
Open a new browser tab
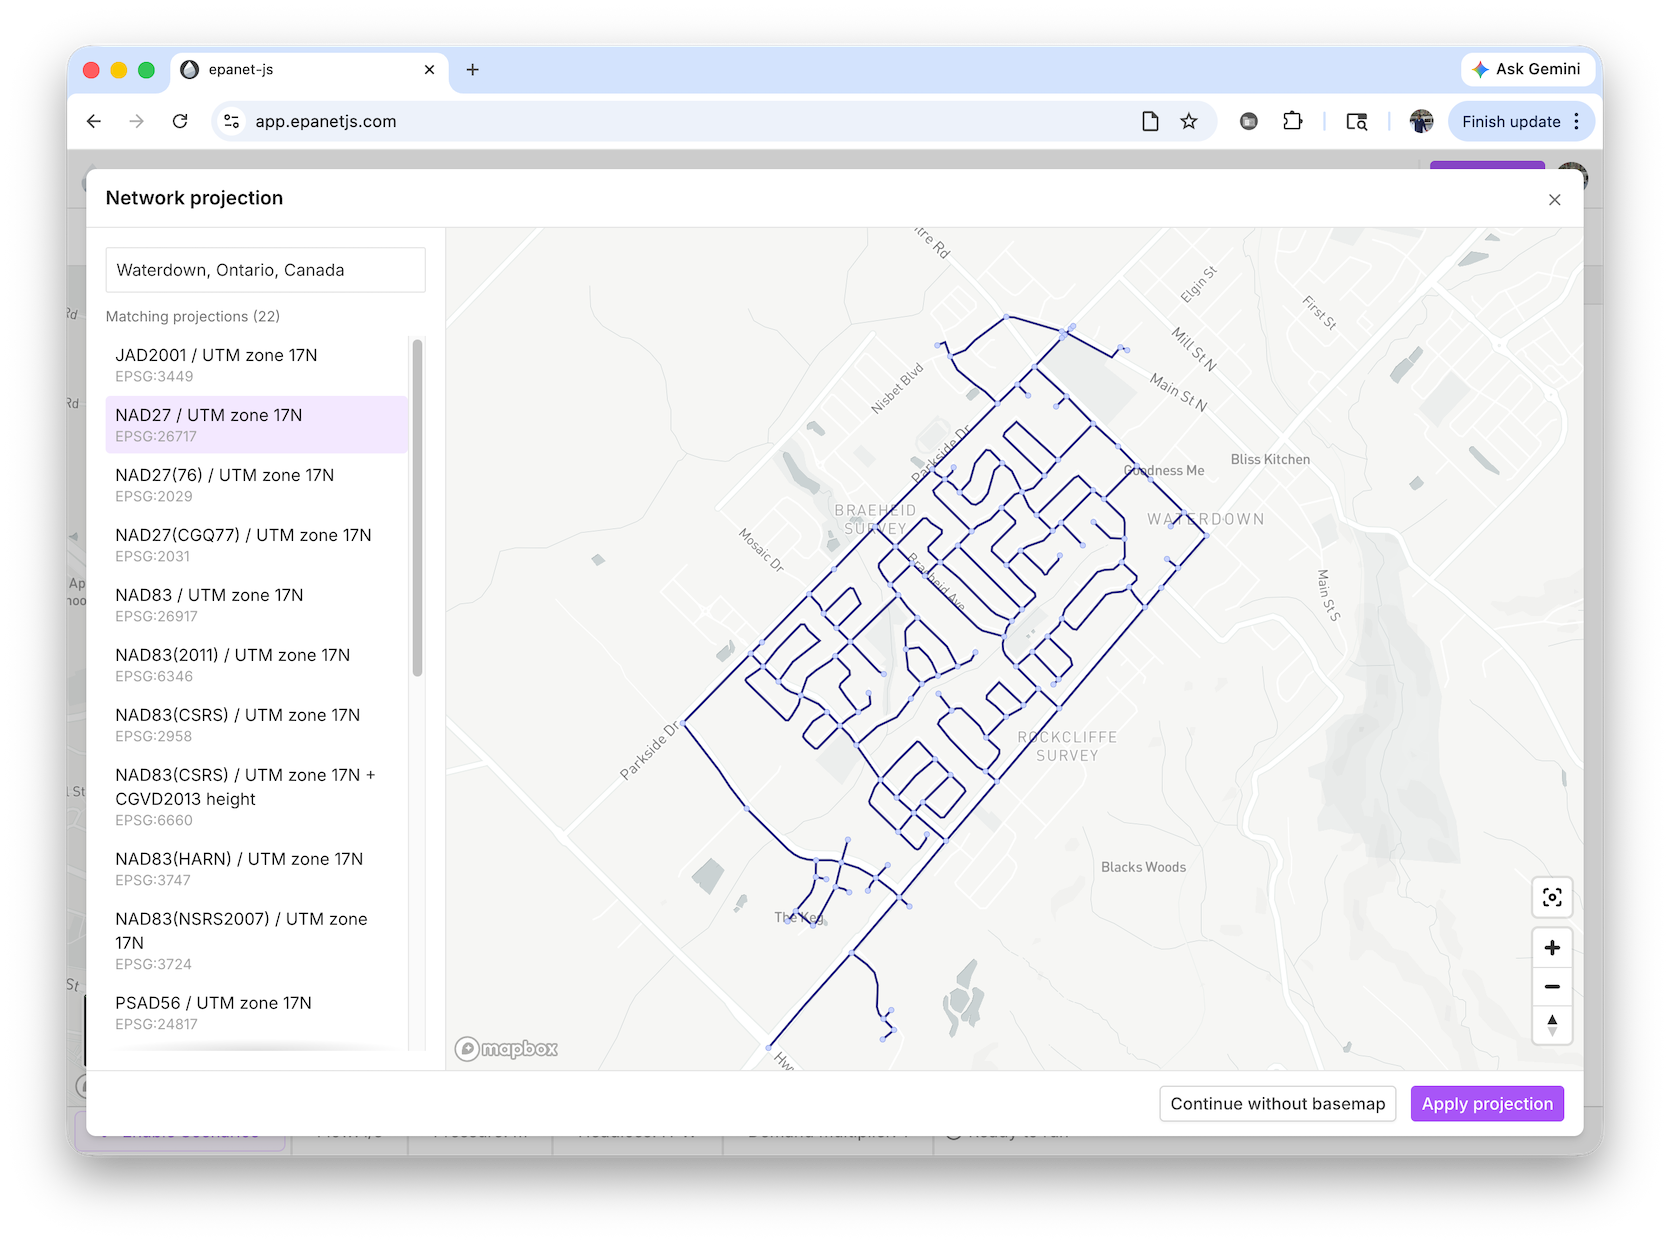tap(473, 69)
